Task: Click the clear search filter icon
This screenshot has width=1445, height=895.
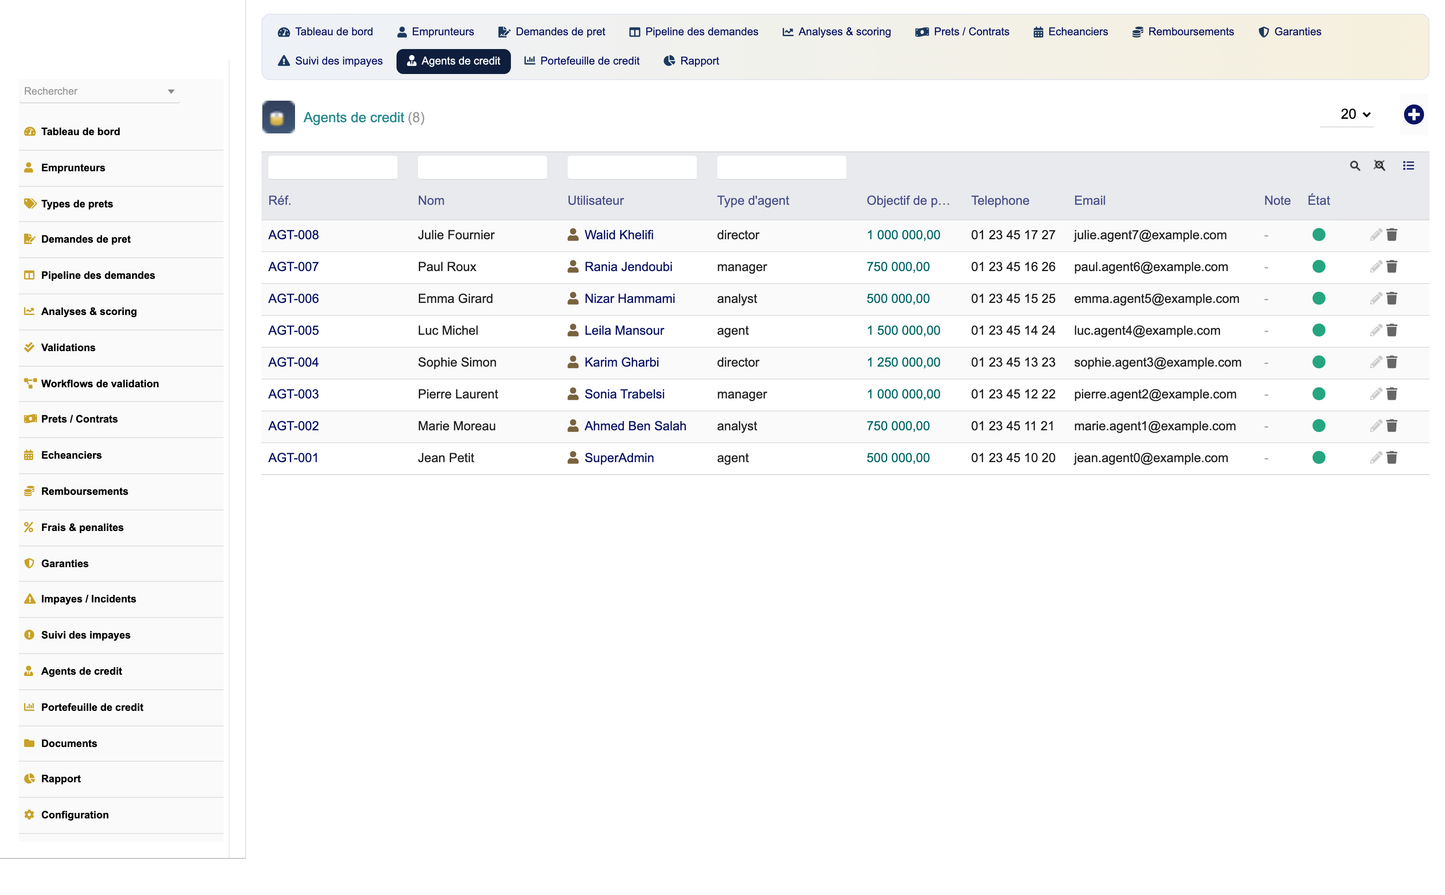Action: [1379, 166]
